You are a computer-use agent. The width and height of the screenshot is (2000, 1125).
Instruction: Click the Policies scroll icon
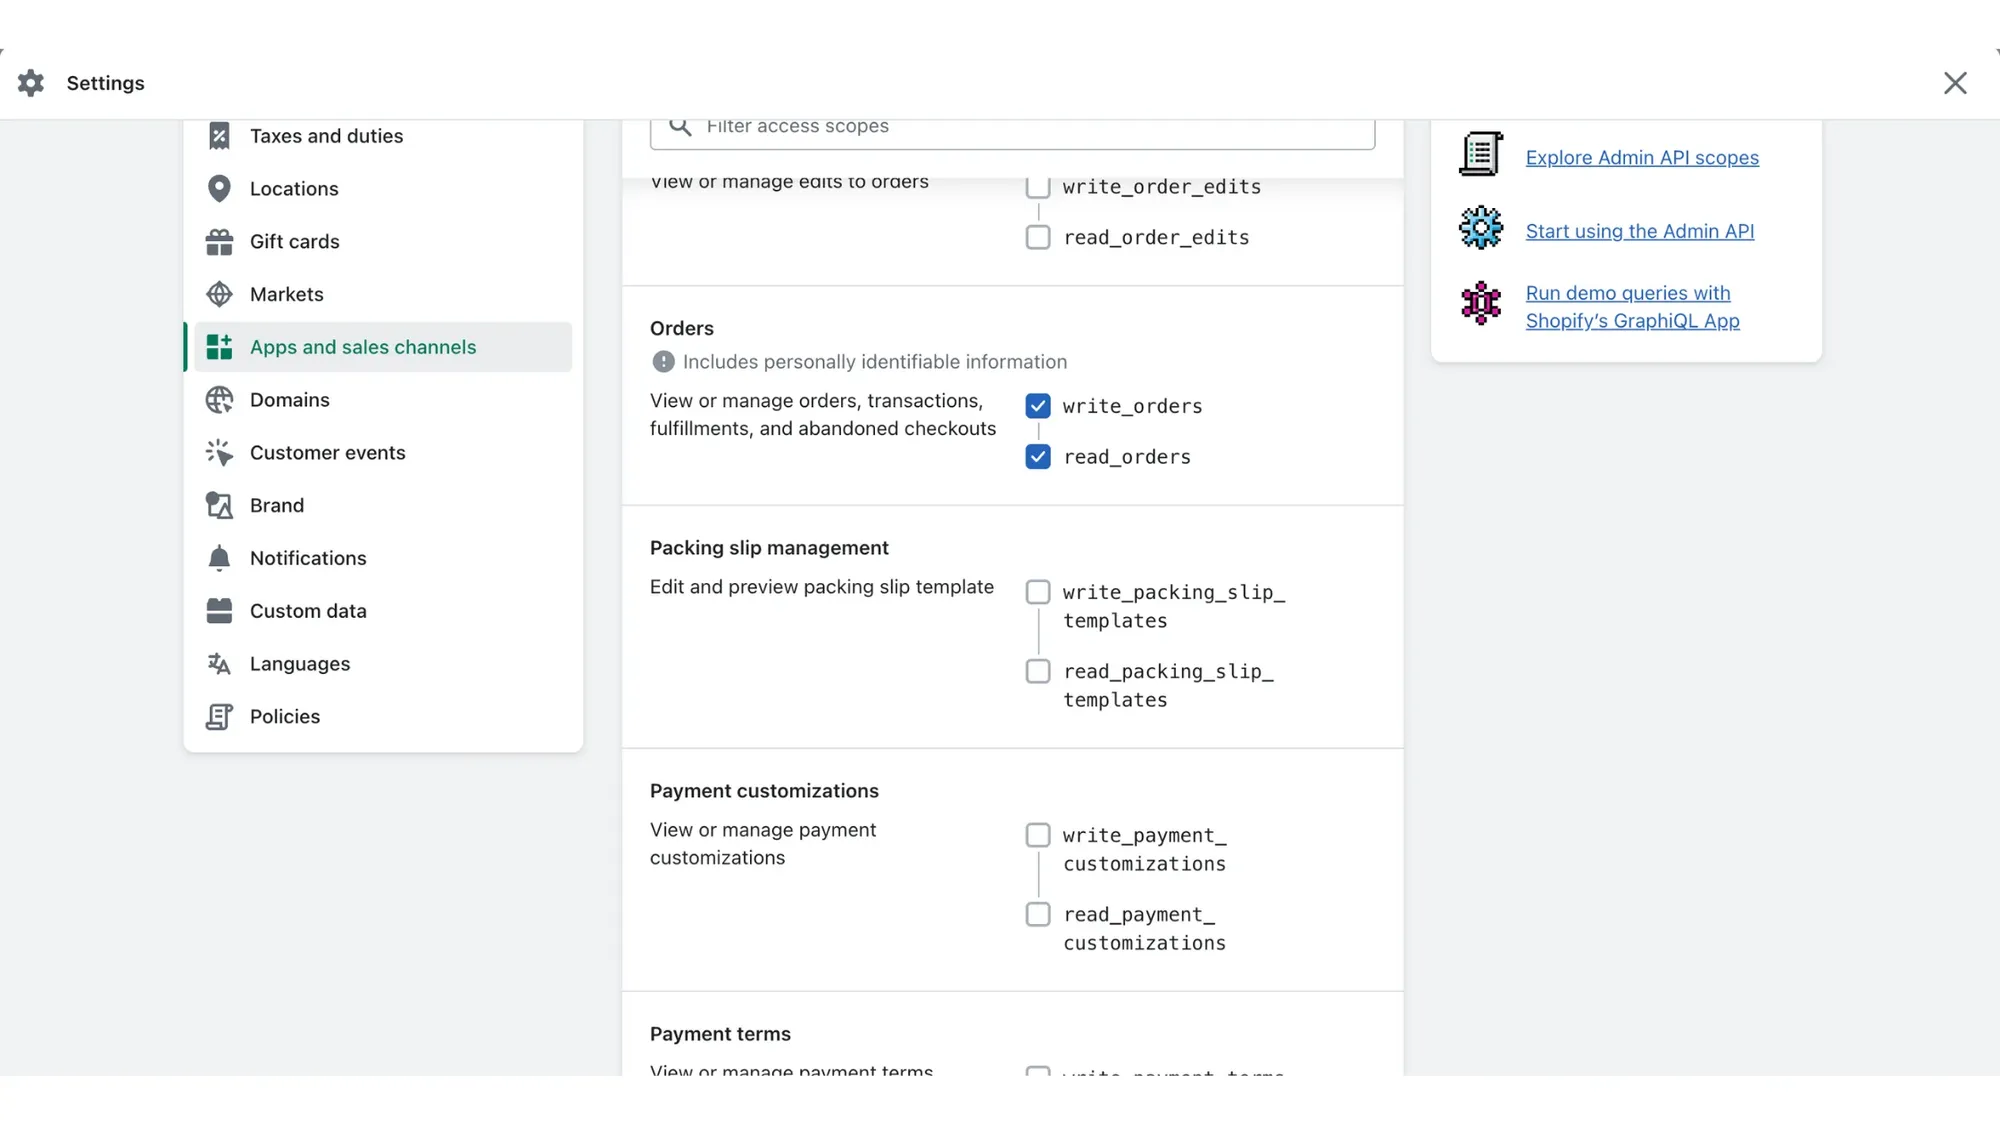point(219,716)
